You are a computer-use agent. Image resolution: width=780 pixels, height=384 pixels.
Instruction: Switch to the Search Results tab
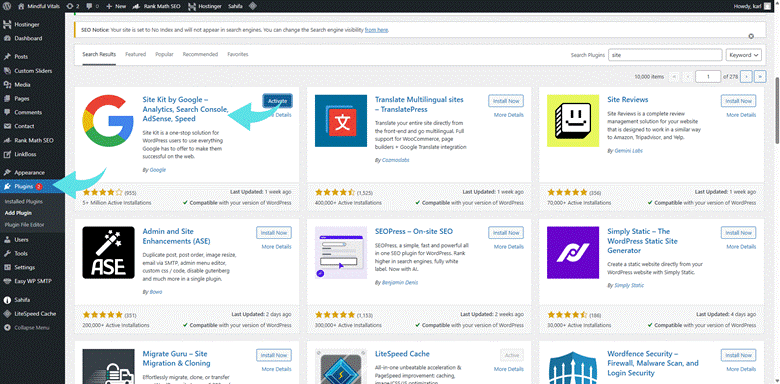(99, 55)
